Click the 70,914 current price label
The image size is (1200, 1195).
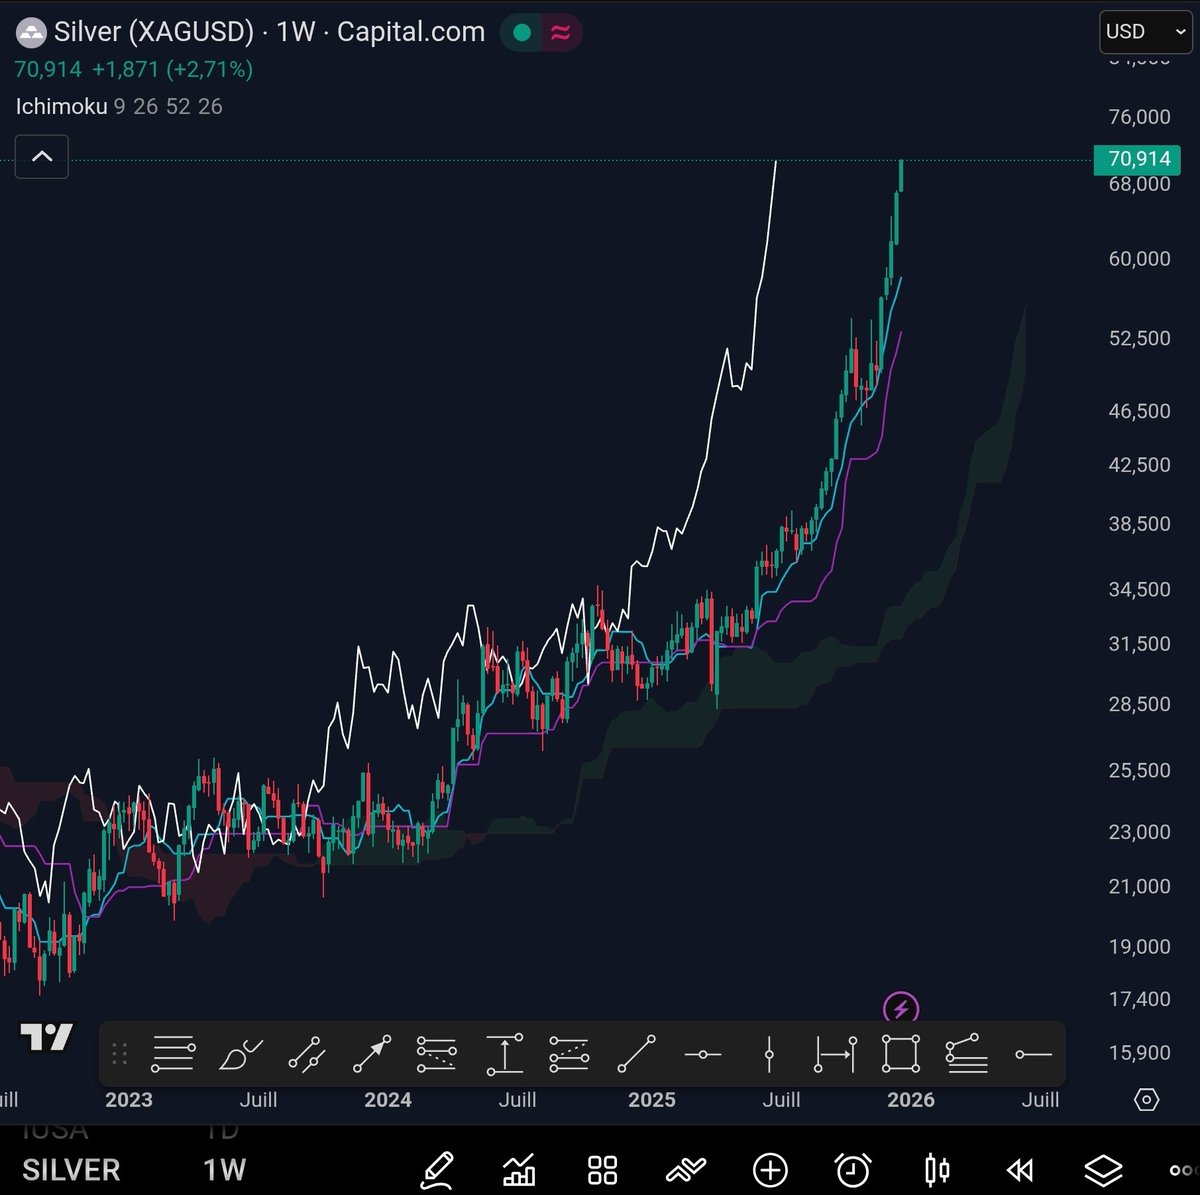[x=1139, y=159]
